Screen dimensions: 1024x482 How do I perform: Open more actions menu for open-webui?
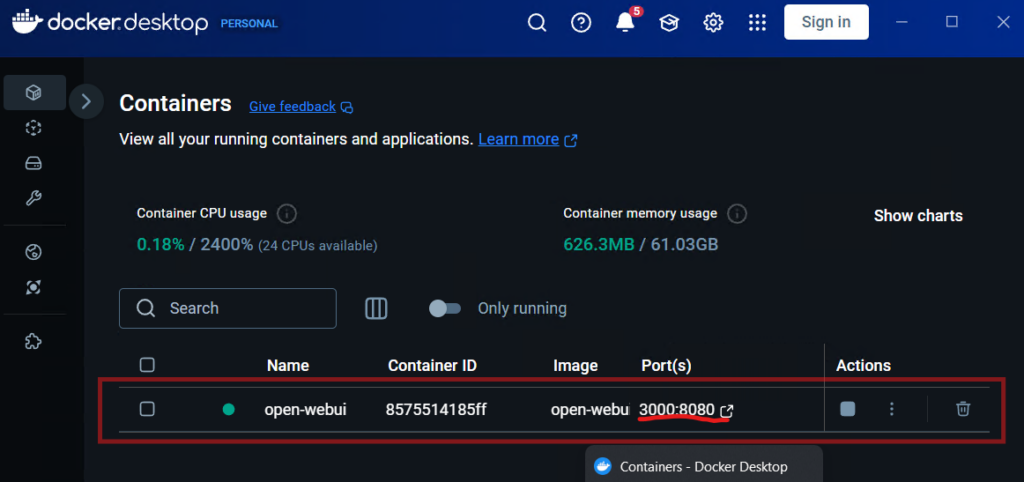coord(892,409)
